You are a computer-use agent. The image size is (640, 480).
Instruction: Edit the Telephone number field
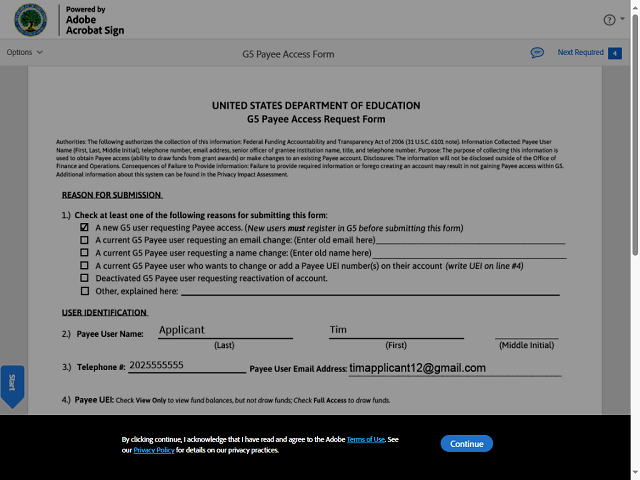tap(187, 365)
